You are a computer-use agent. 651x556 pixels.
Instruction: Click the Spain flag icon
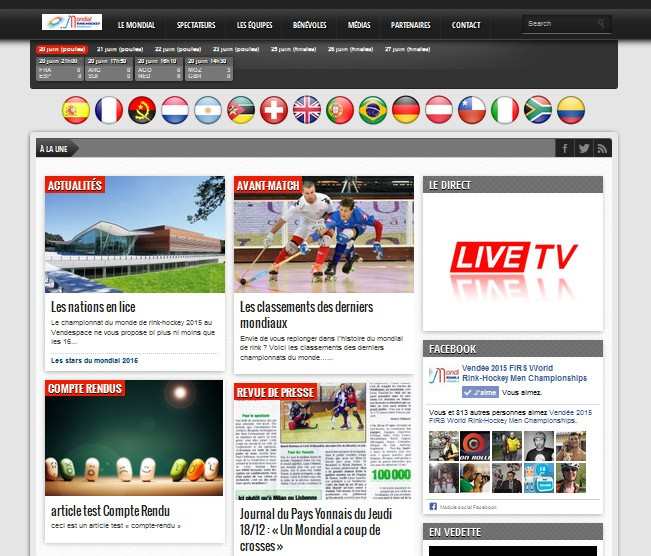pyautogui.click(x=76, y=110)
